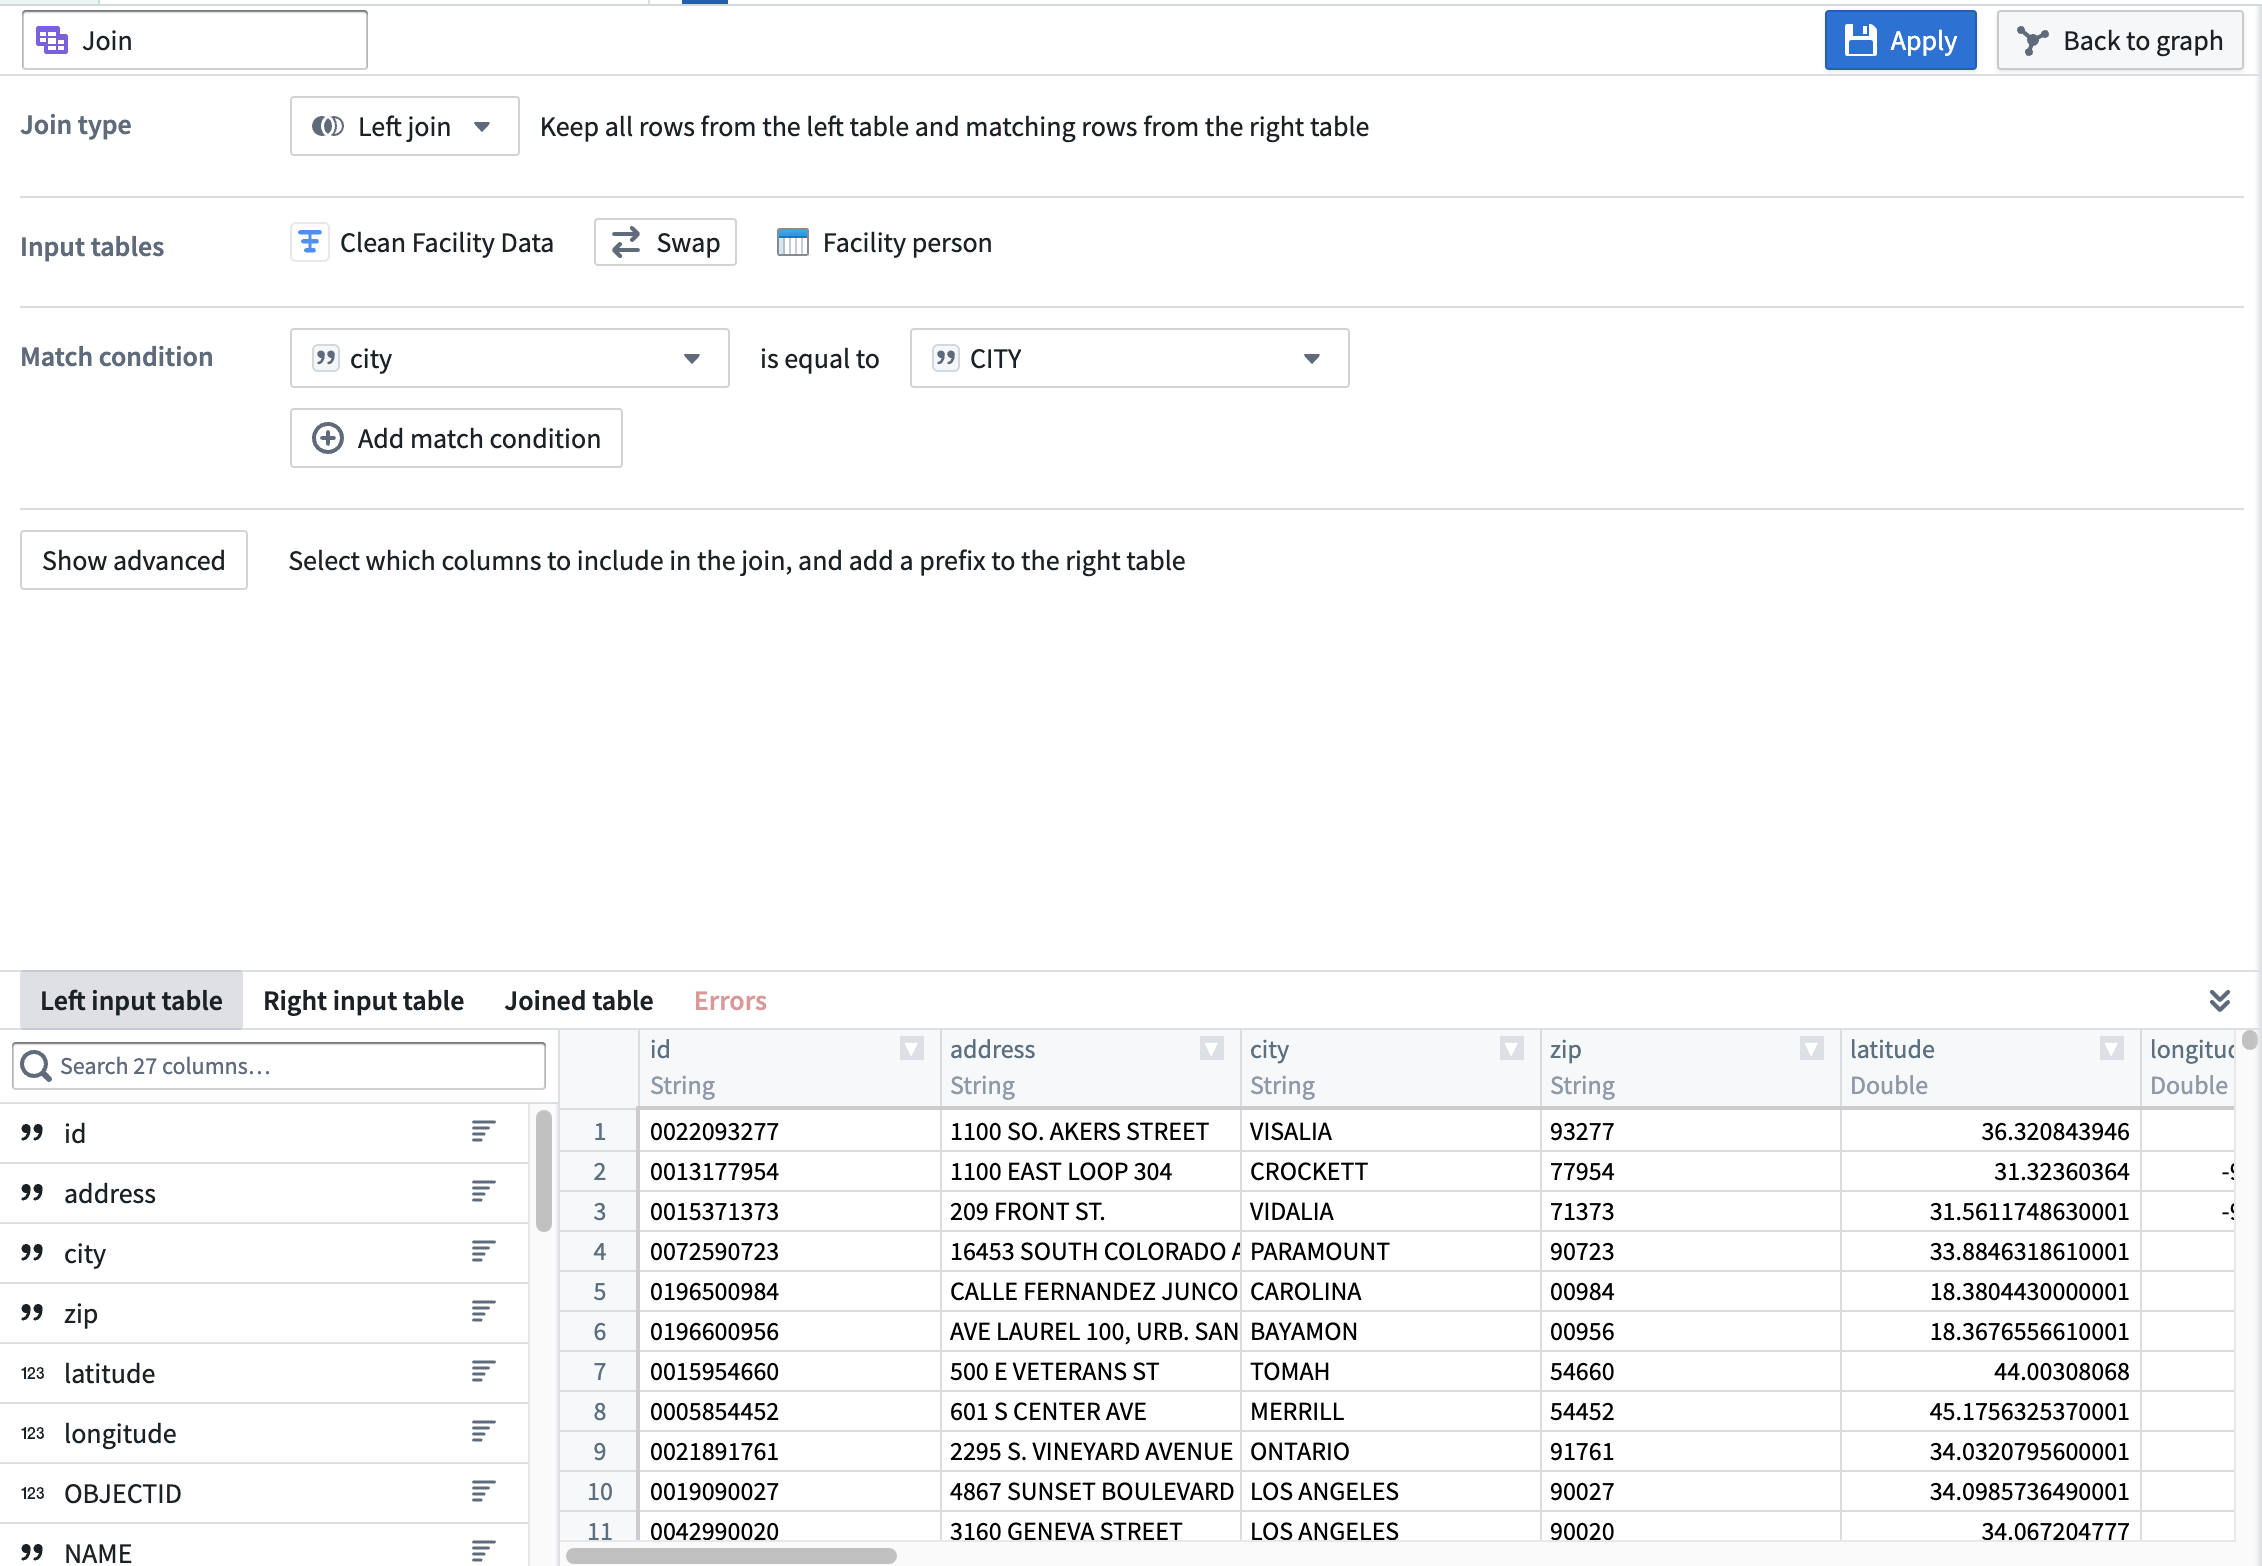
Task: Open histogram for address column in sidebar
Action: pyautogui.click(x=483, y=1192)
